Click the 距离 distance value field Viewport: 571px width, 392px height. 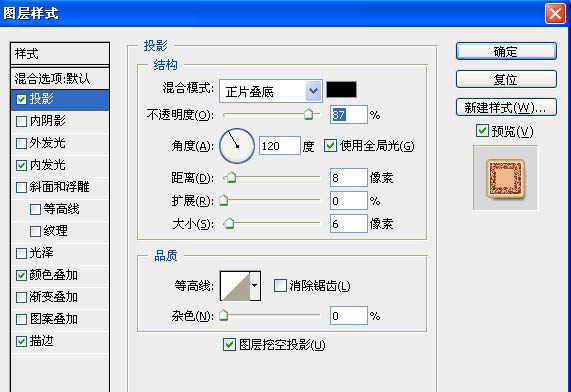click(348, 178)
